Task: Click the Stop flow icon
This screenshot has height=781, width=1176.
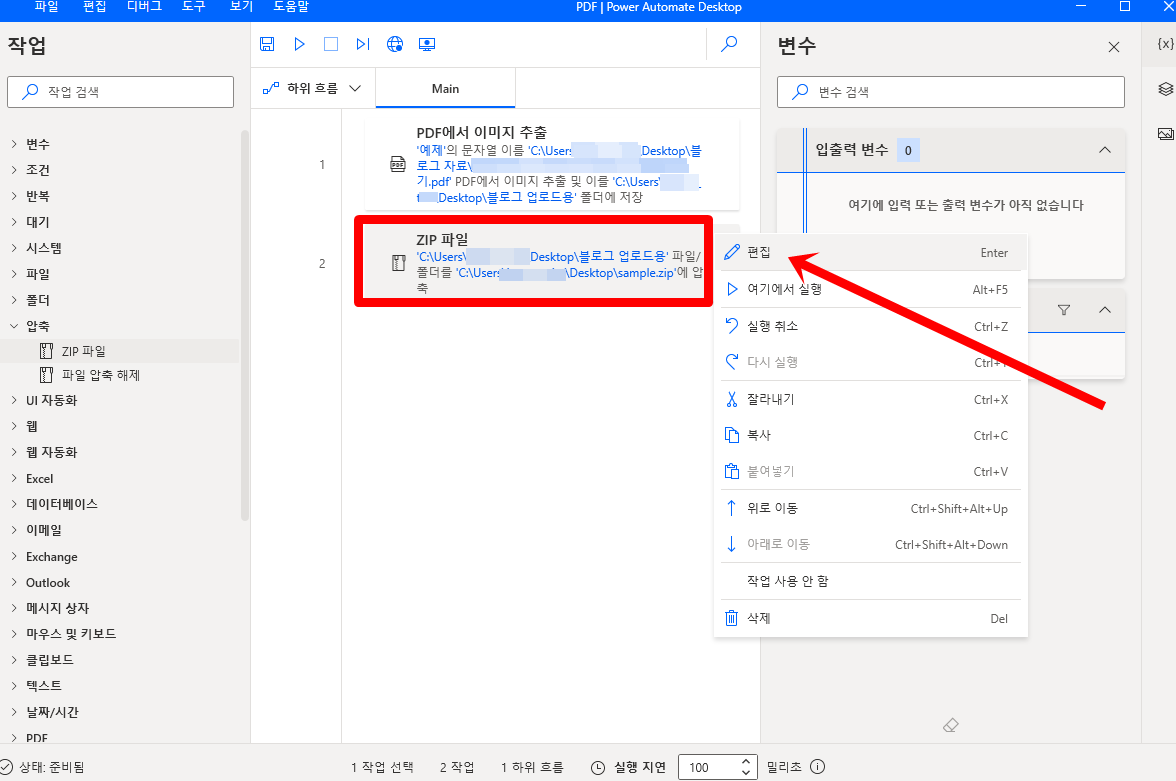Action: 331,43
